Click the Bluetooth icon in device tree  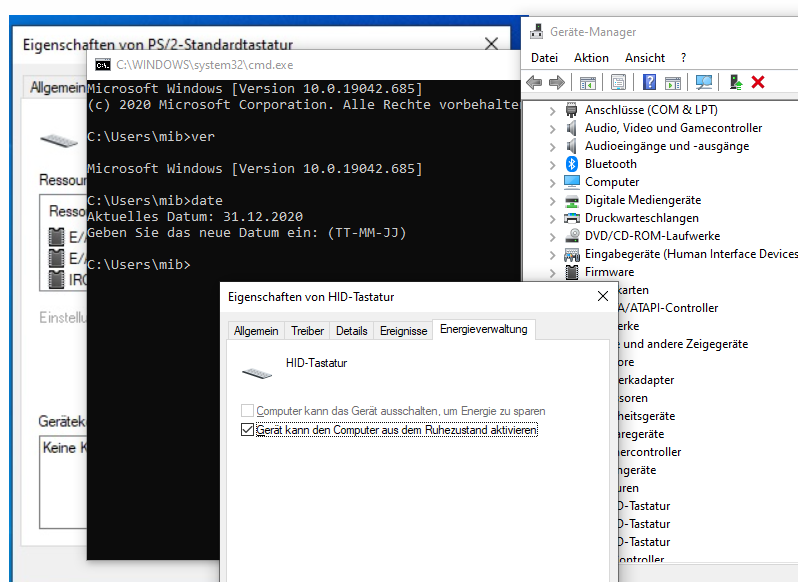pyautogui.click(x=572, y=164)
